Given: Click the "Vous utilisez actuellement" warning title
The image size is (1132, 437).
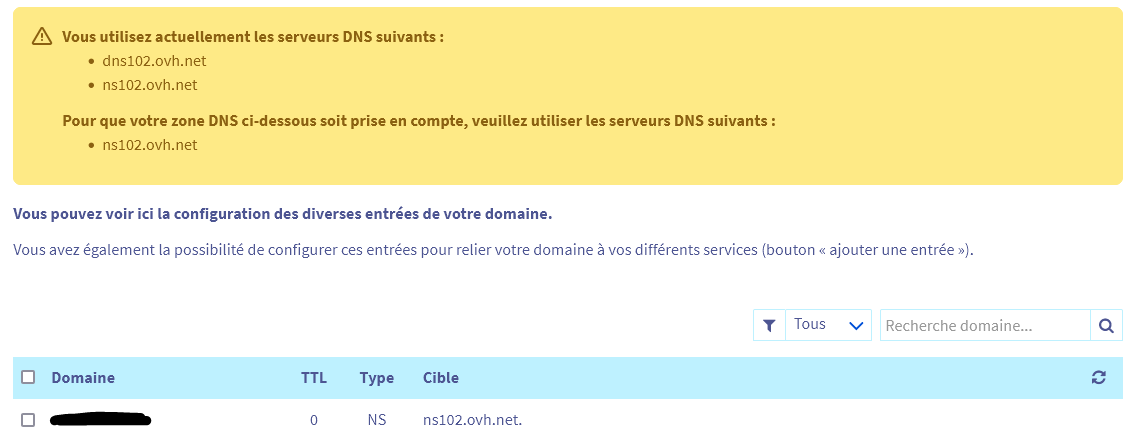Looking at the screenshot, I should [x=253, y=36].
